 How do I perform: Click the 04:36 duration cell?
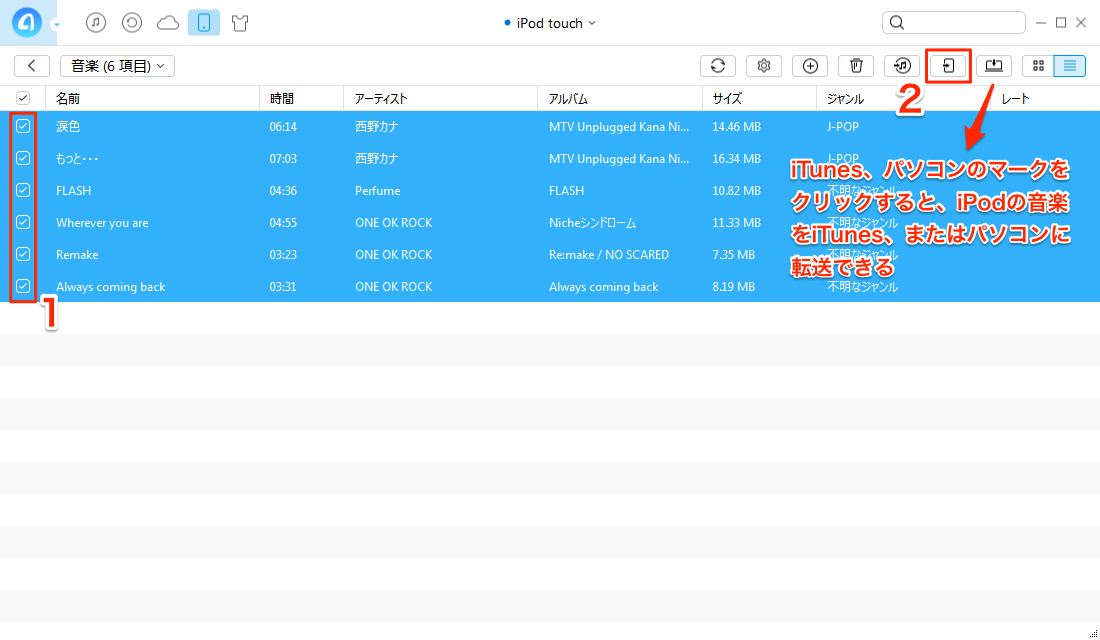(283, 191)
